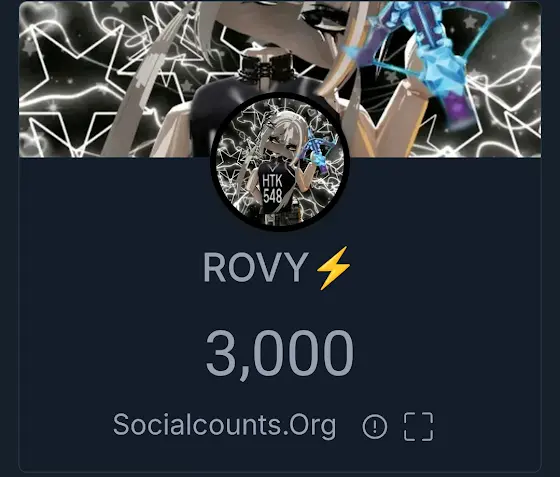The width and height of the screenshot is (560, 477).
Task: Click the ROVY channel name
Action: [x=255, y=267]
